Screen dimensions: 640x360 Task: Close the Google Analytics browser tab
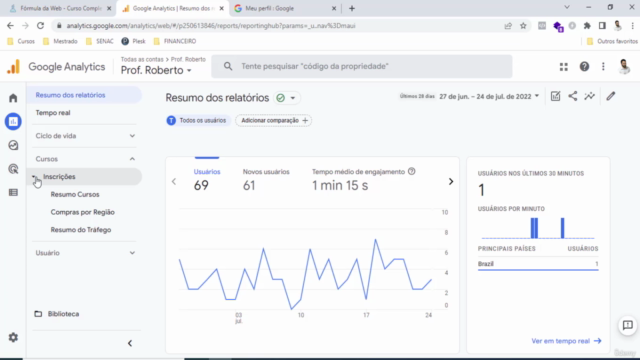222,8
